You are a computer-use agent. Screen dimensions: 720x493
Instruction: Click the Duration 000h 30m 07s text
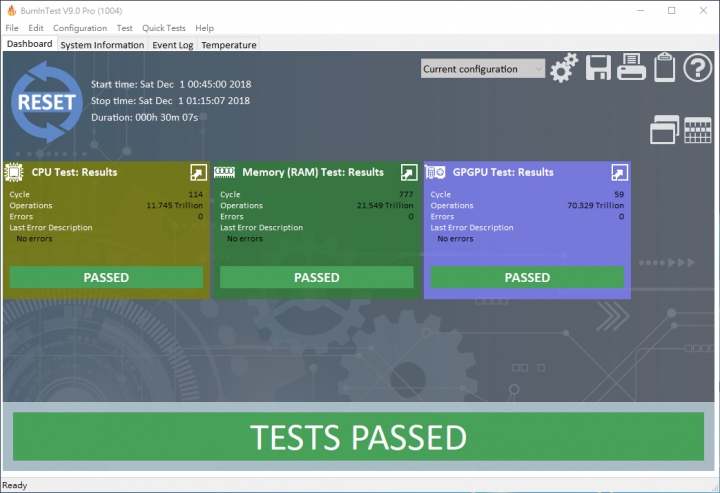pyautogui.click(x=144, y=118)
